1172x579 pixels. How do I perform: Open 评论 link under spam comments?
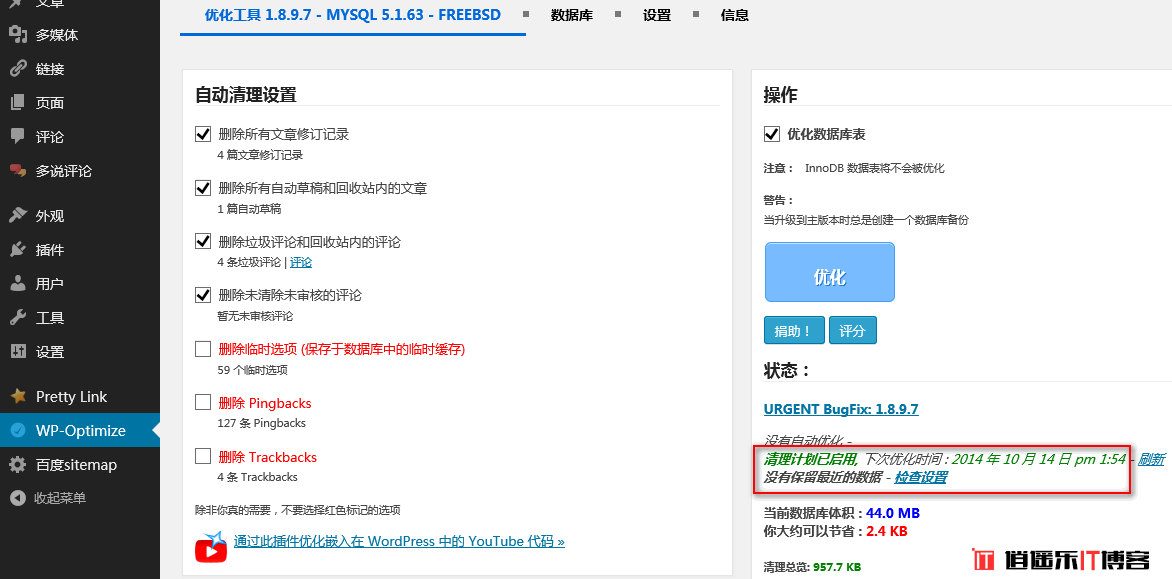(x=301, y=262)
